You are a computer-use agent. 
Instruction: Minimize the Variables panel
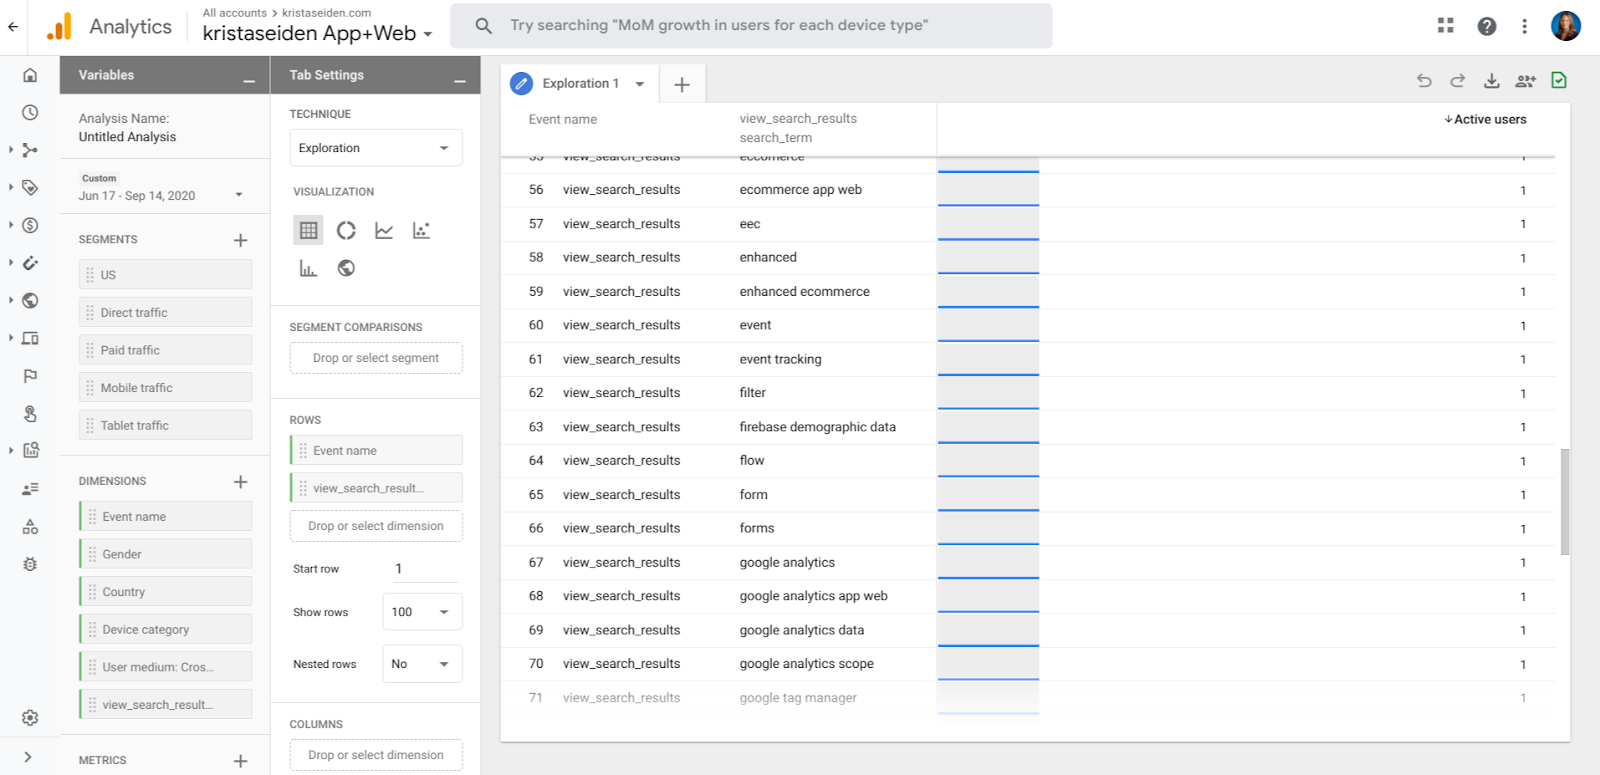(249, 77)
